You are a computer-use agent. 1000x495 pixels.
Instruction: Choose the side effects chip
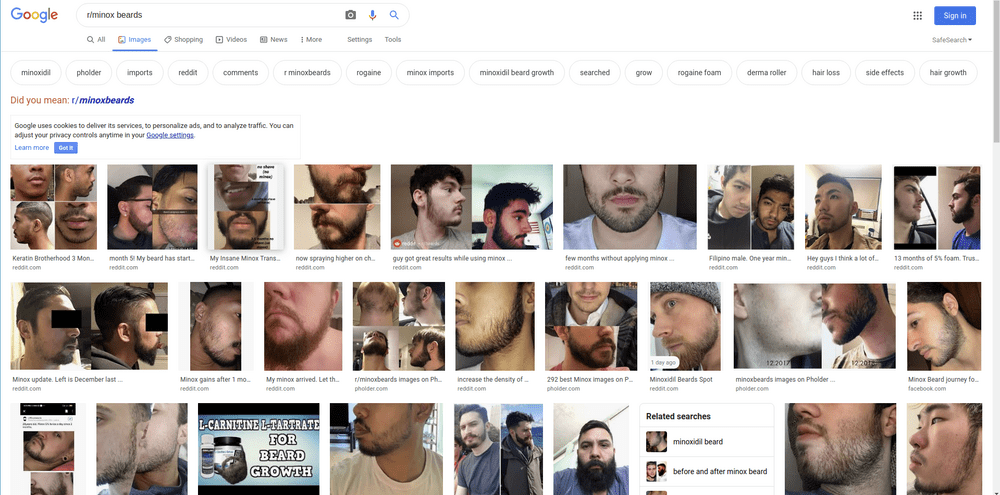(885, 73)
